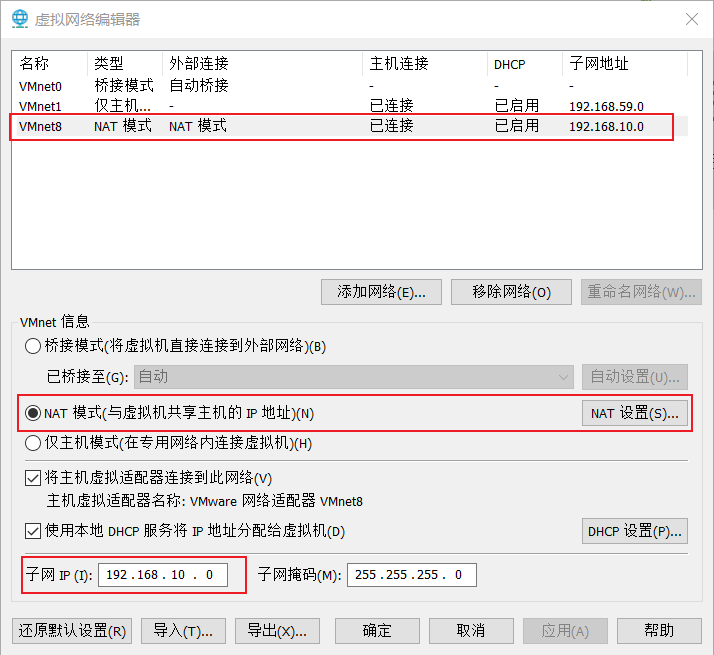Click NAT 模式 external connection cell of VMnet8

(x=198, y=126)
